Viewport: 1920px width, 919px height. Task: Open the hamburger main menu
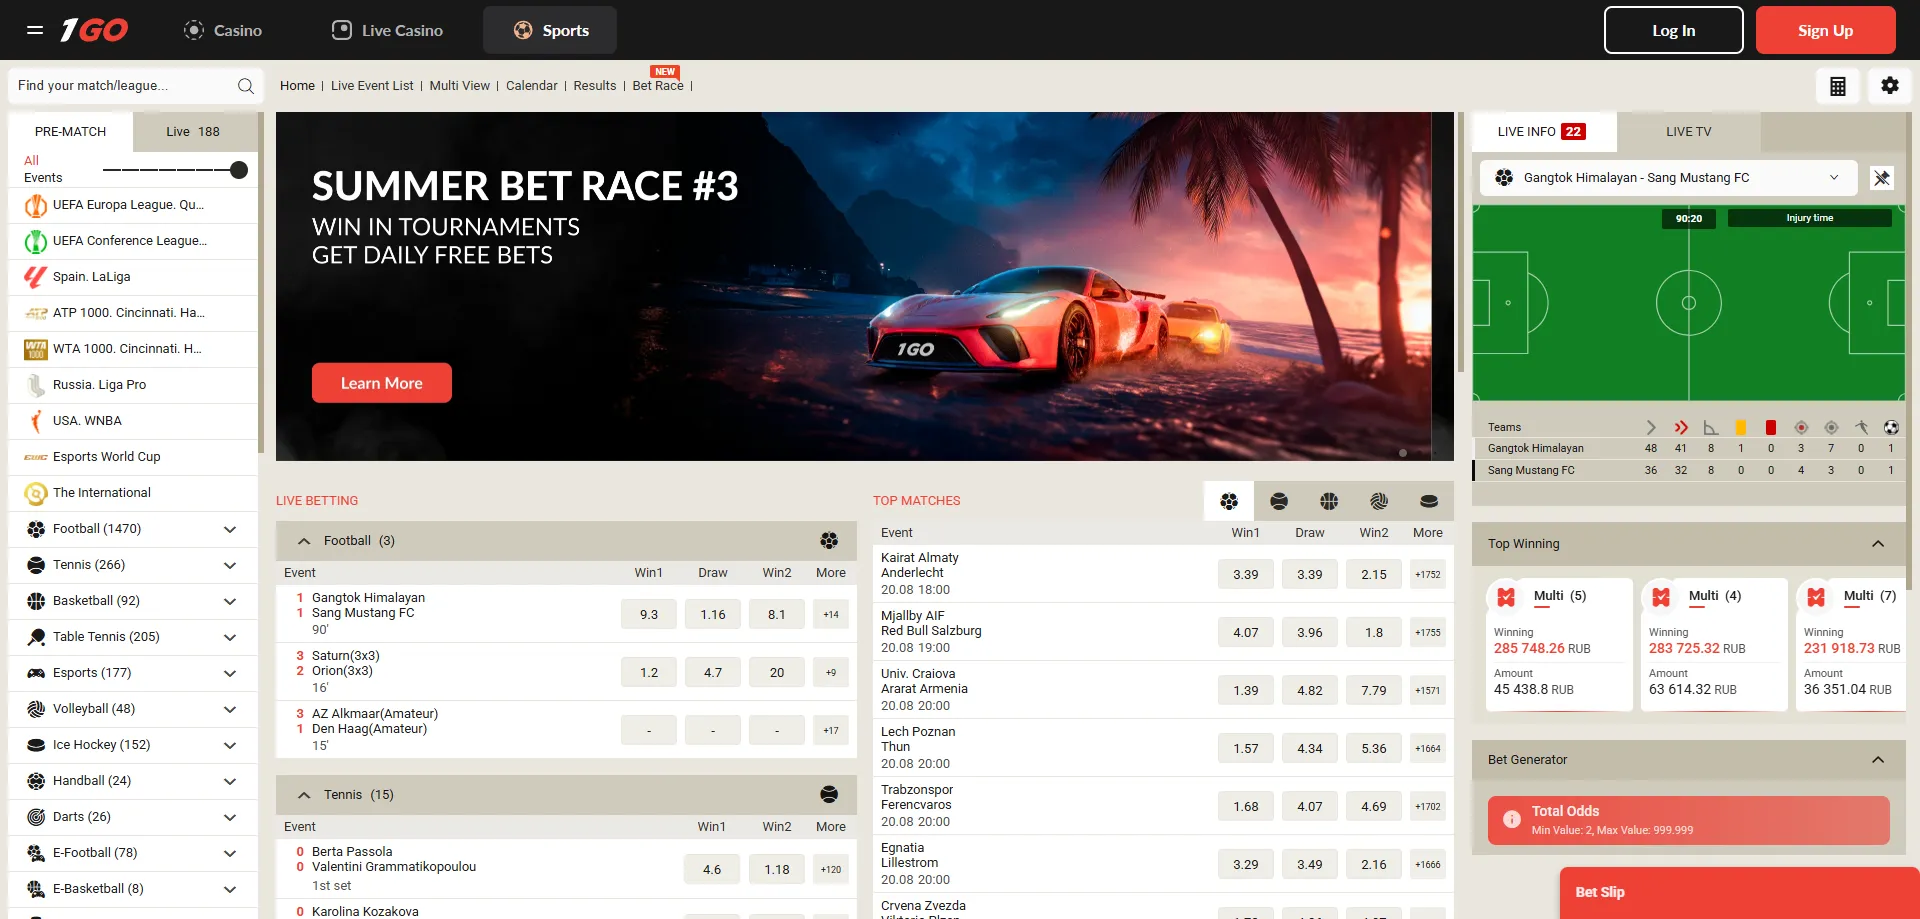click(35, 30)
